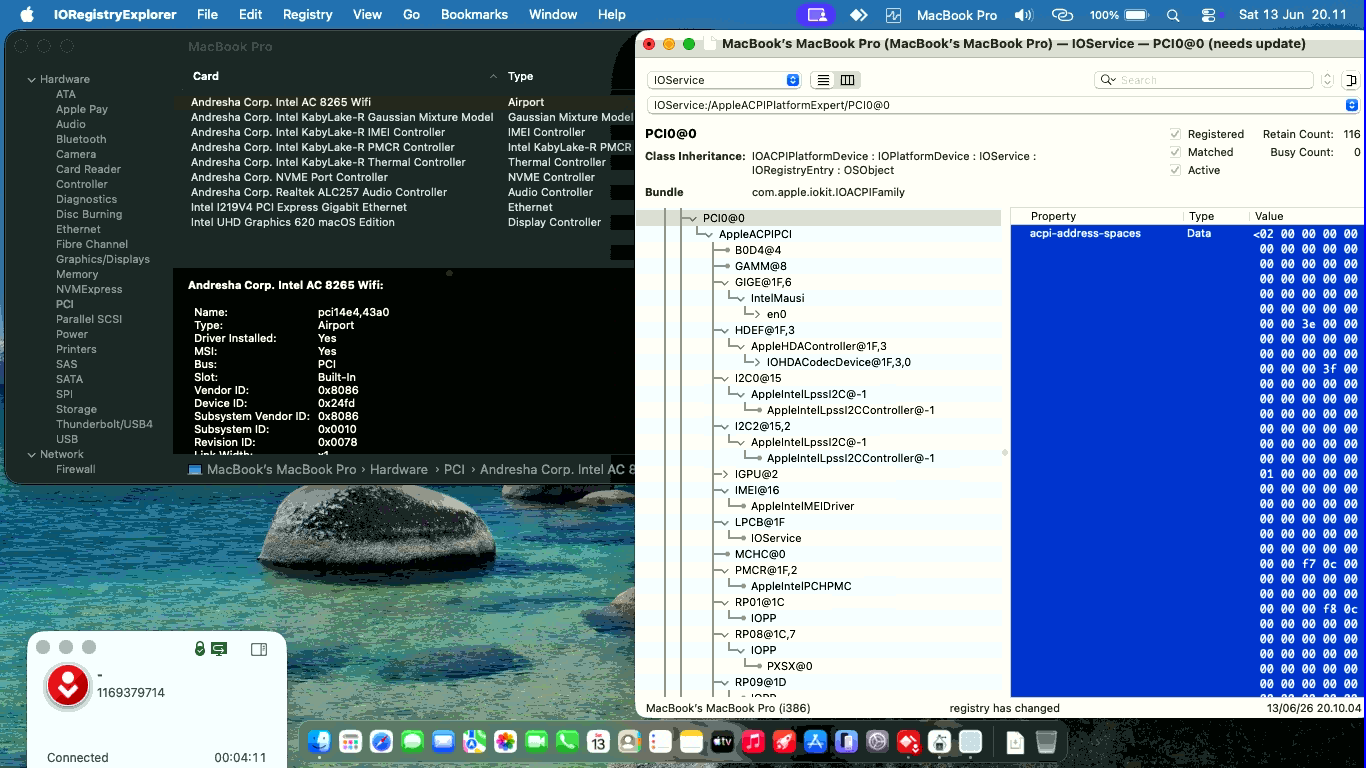Open Messages from the Dock
Image resolution: width=1366 pixels, height=768 pixels.
pyautogui.click(x=412, y=742)
